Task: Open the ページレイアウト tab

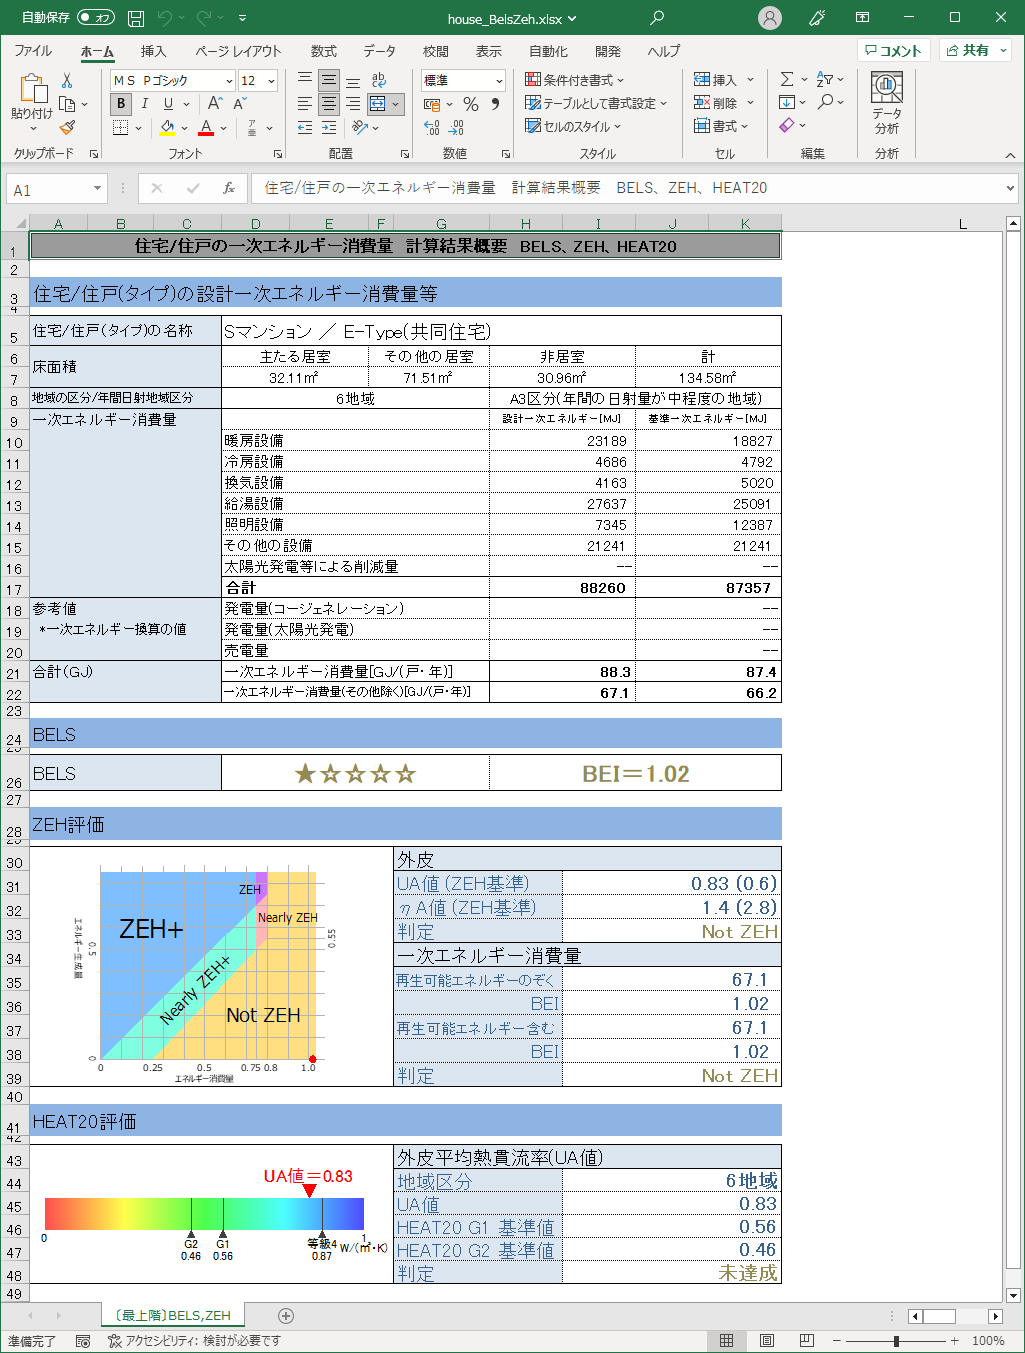Action: pyautogui.click(x=238, y=51)
